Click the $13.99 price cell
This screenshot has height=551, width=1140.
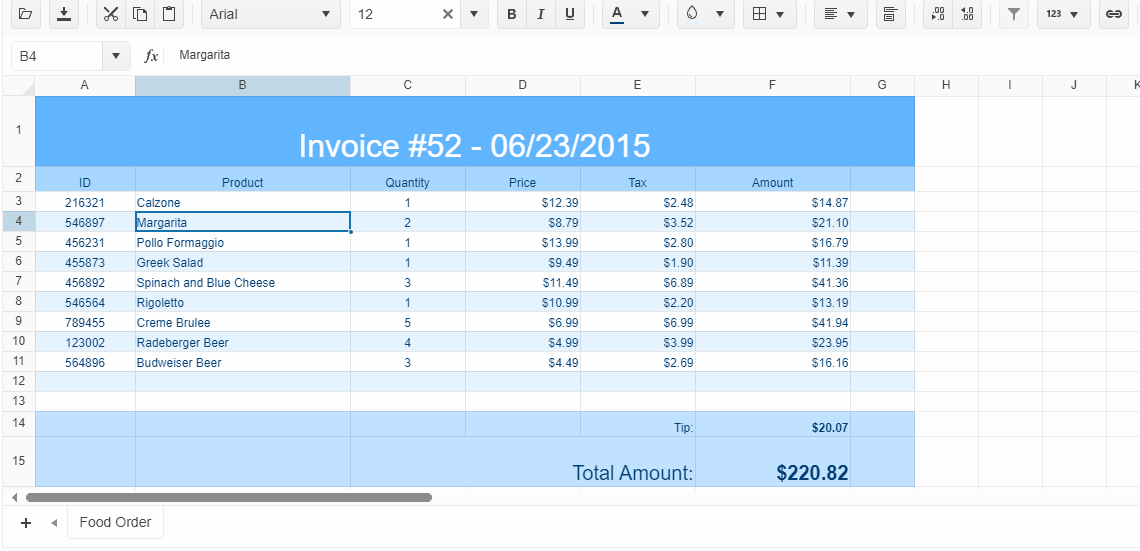(x=523, y=242)
